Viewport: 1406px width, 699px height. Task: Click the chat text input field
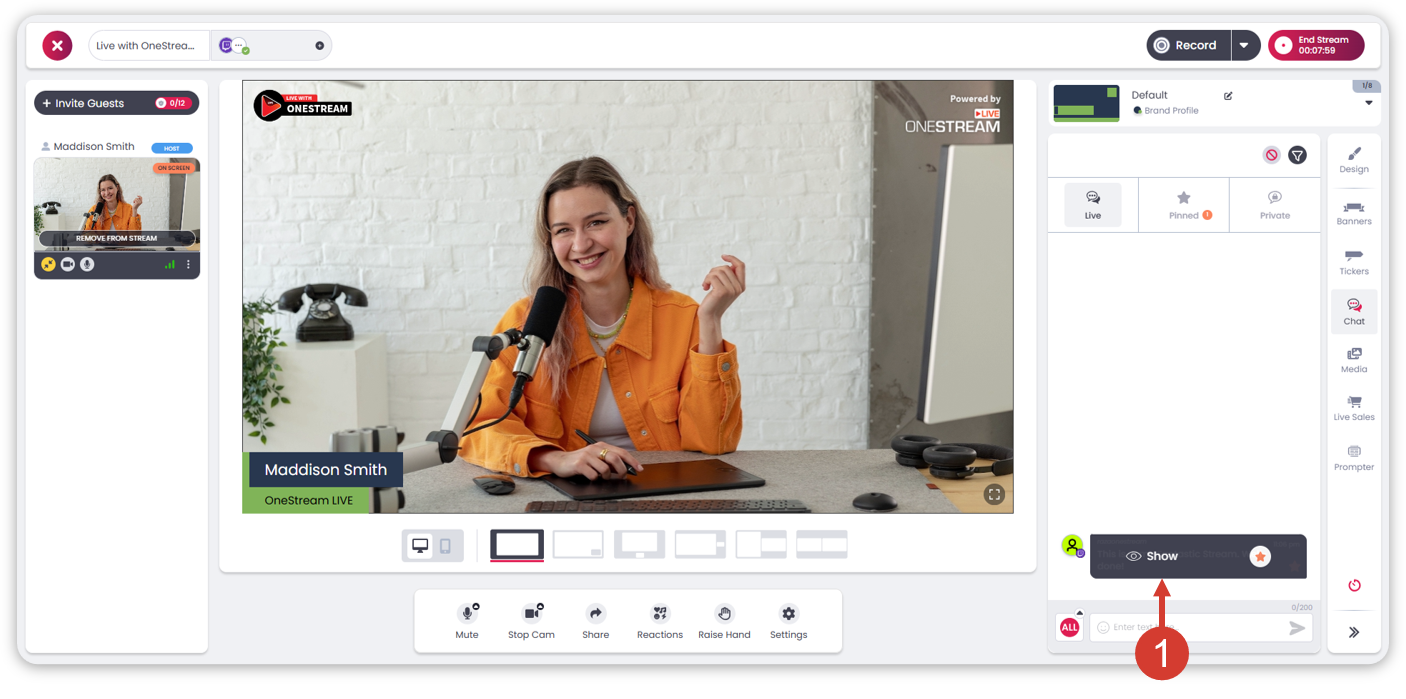(1190, 628)
